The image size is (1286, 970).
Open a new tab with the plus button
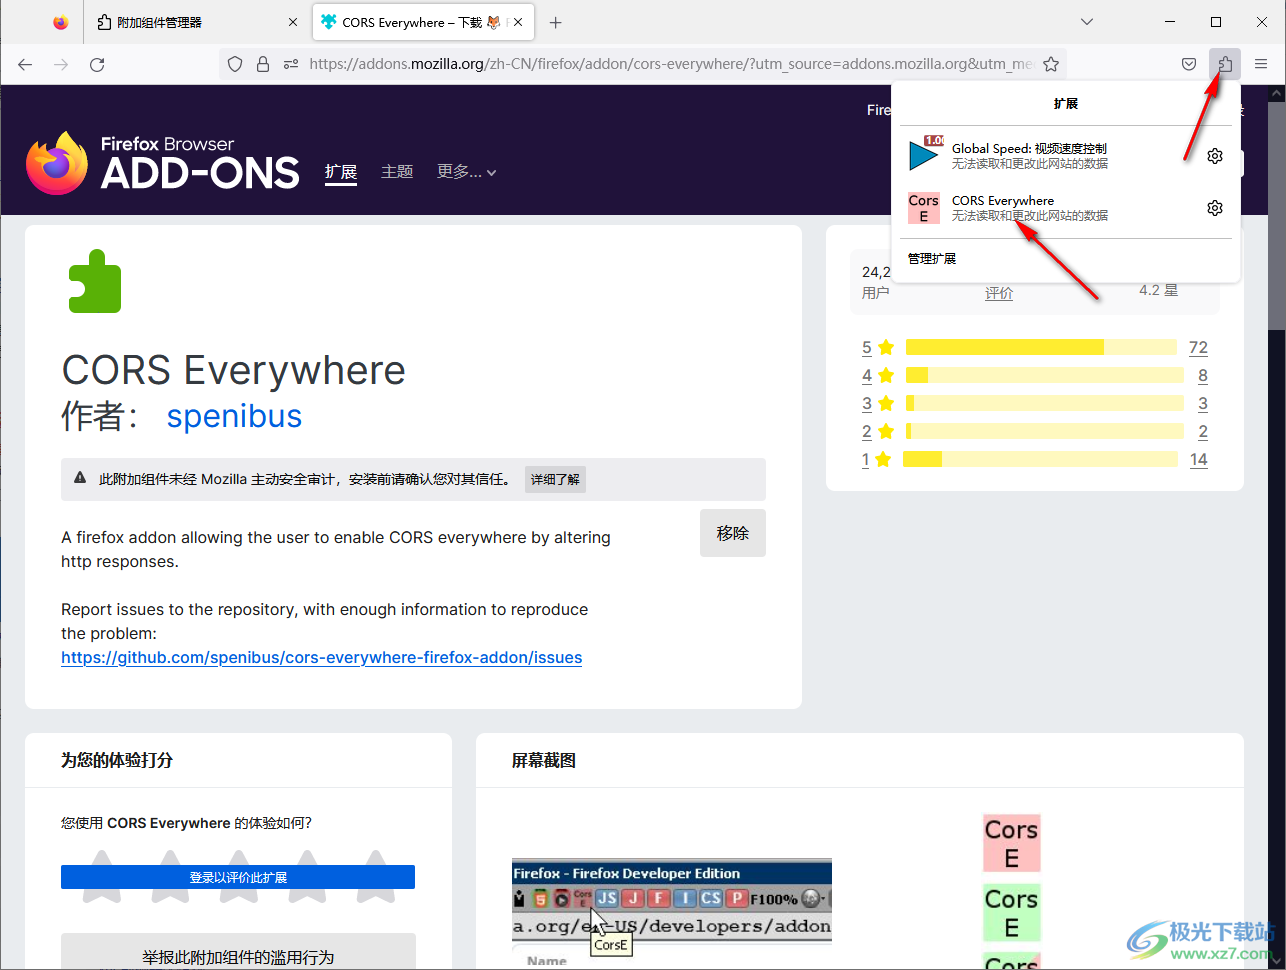click(556, 22)
